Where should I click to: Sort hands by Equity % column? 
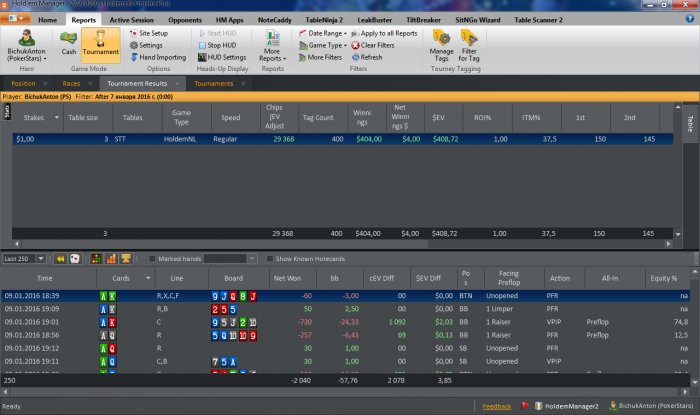click(663, 278)
